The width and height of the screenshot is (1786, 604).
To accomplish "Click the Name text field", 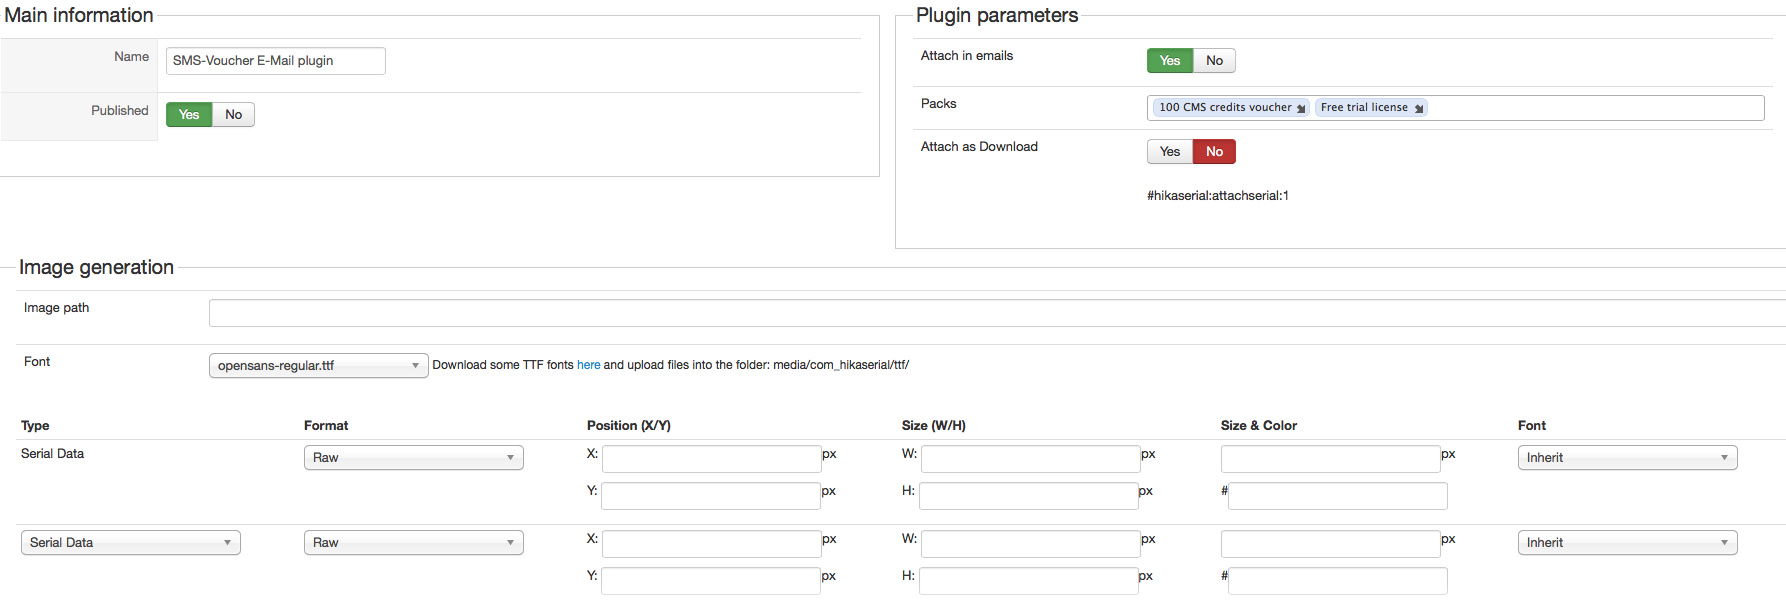I will point(275,61).
